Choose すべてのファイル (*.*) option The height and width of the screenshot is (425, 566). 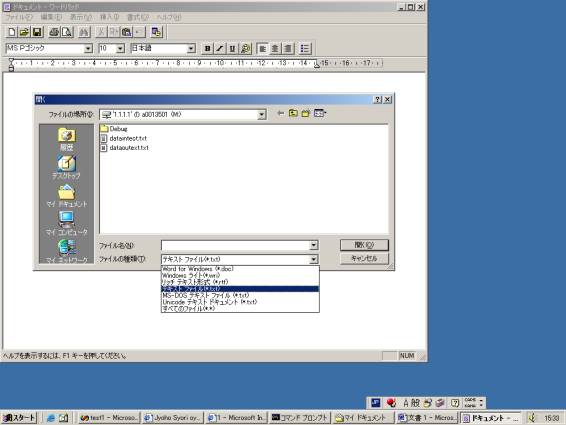pyautogui.click(x=240, y=309)
